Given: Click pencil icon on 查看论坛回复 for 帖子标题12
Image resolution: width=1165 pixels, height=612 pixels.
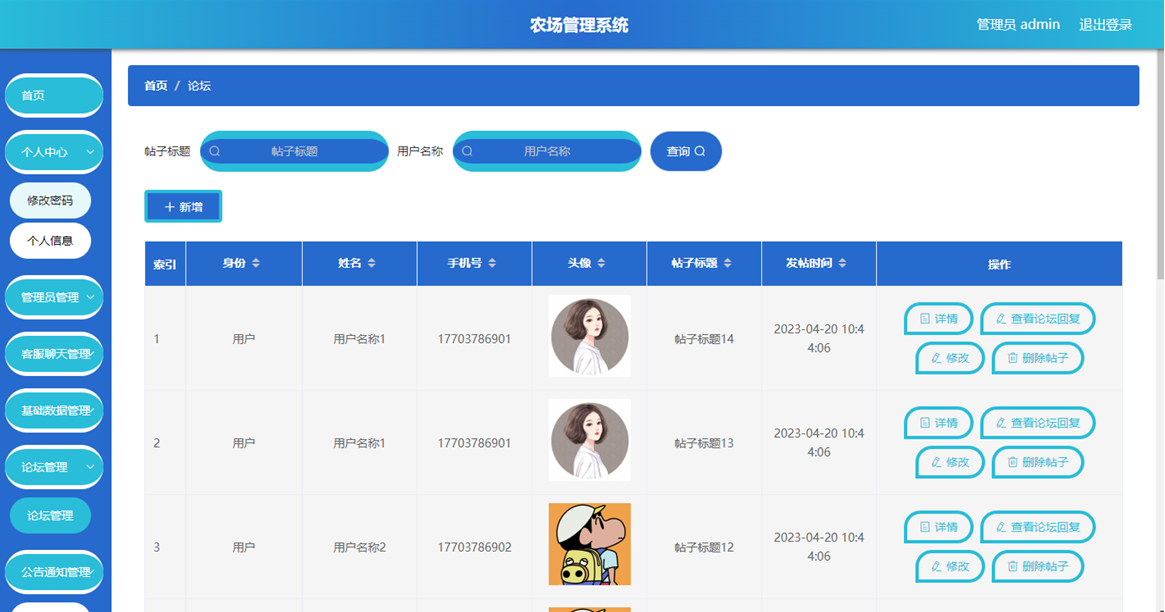Looking at the screenshot, I should pyautogui.click(x=1001, y=527).
